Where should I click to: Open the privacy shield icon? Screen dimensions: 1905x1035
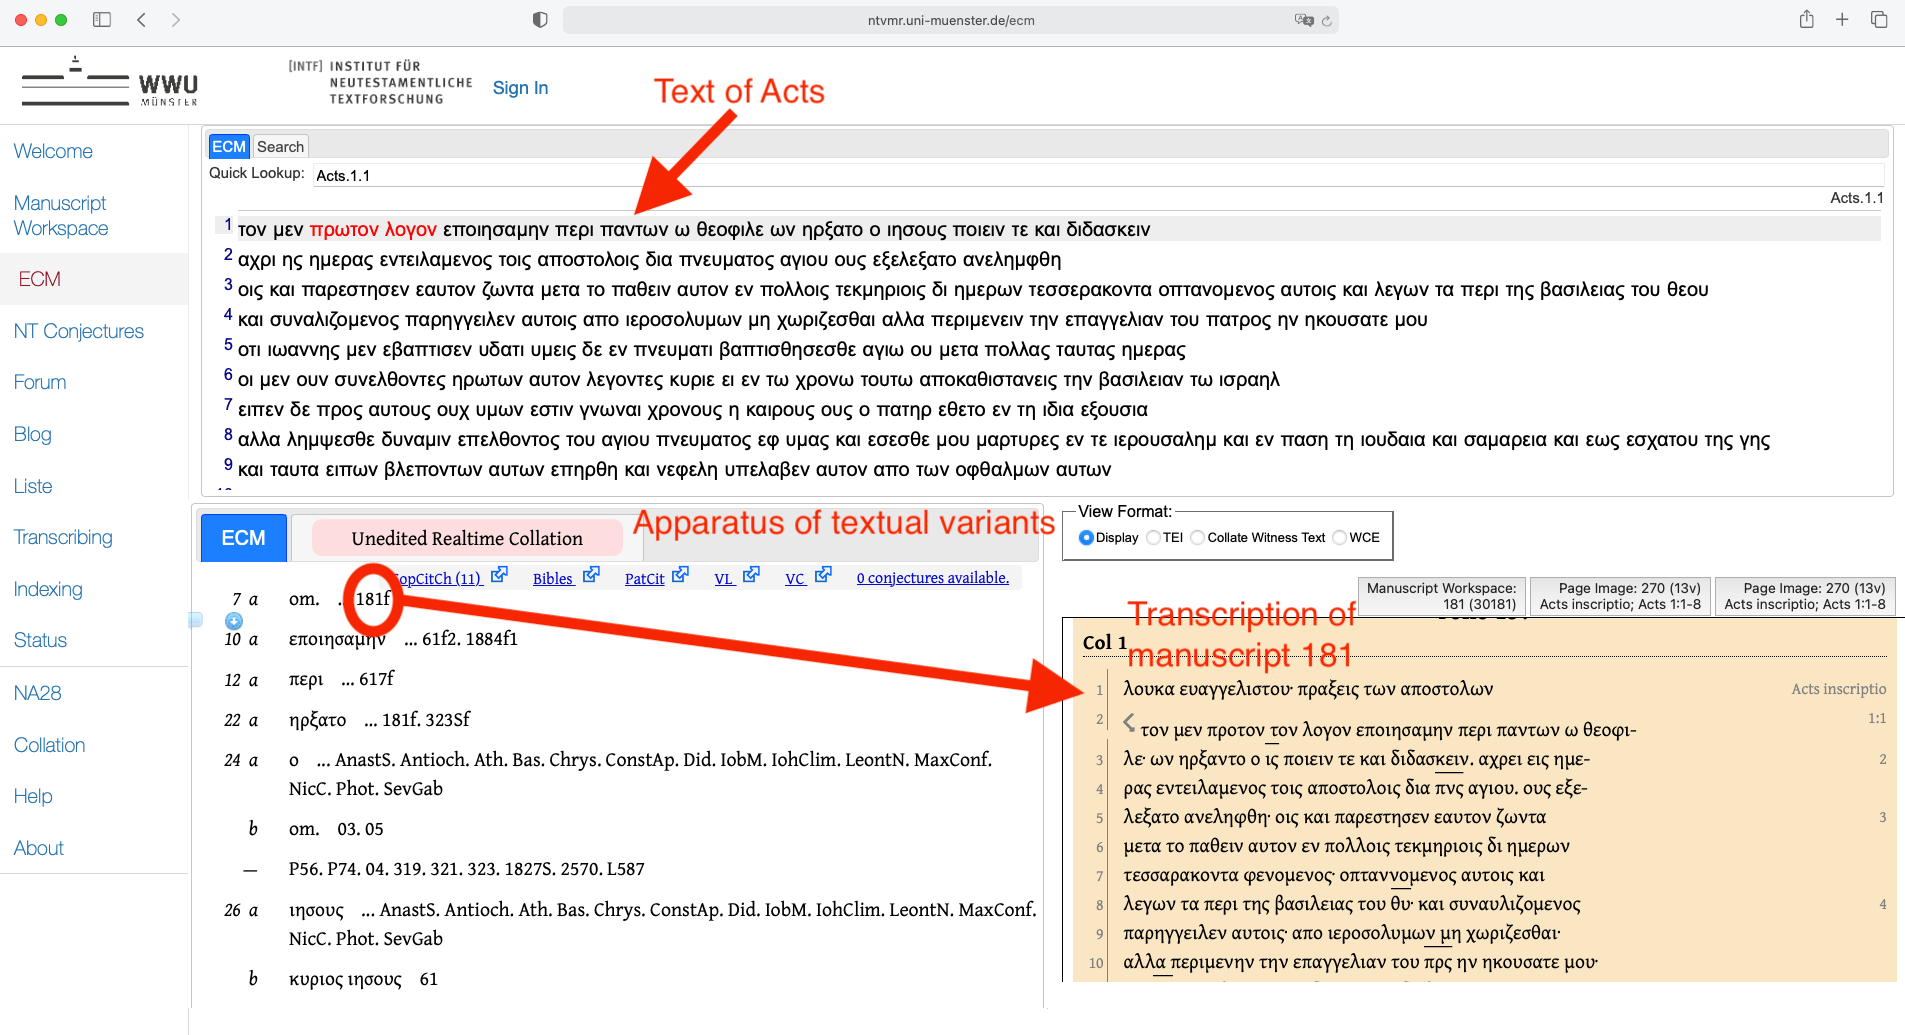[x=540, y=20]
